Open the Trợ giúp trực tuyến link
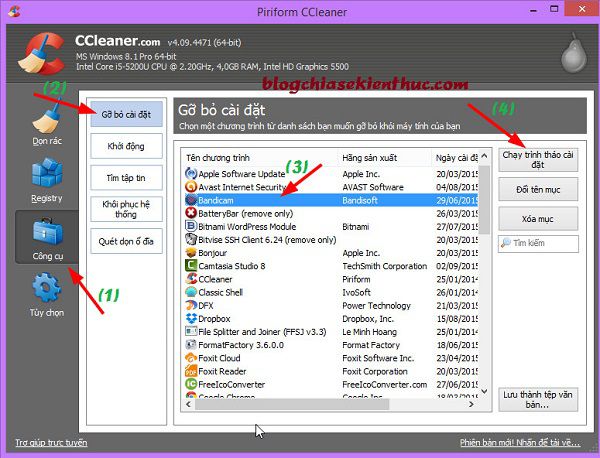This screenshot has width=600, height=458. (51, 443)
